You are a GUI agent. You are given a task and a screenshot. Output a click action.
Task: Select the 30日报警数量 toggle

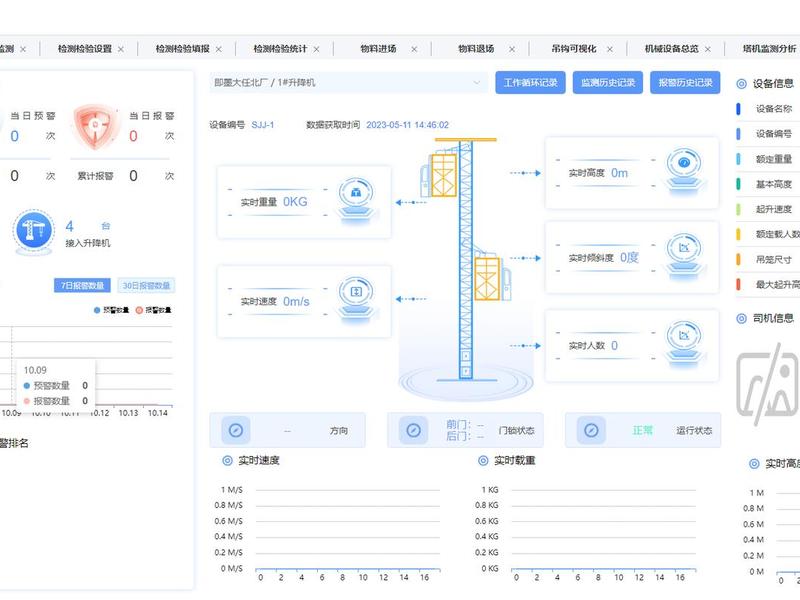point(146,286)
